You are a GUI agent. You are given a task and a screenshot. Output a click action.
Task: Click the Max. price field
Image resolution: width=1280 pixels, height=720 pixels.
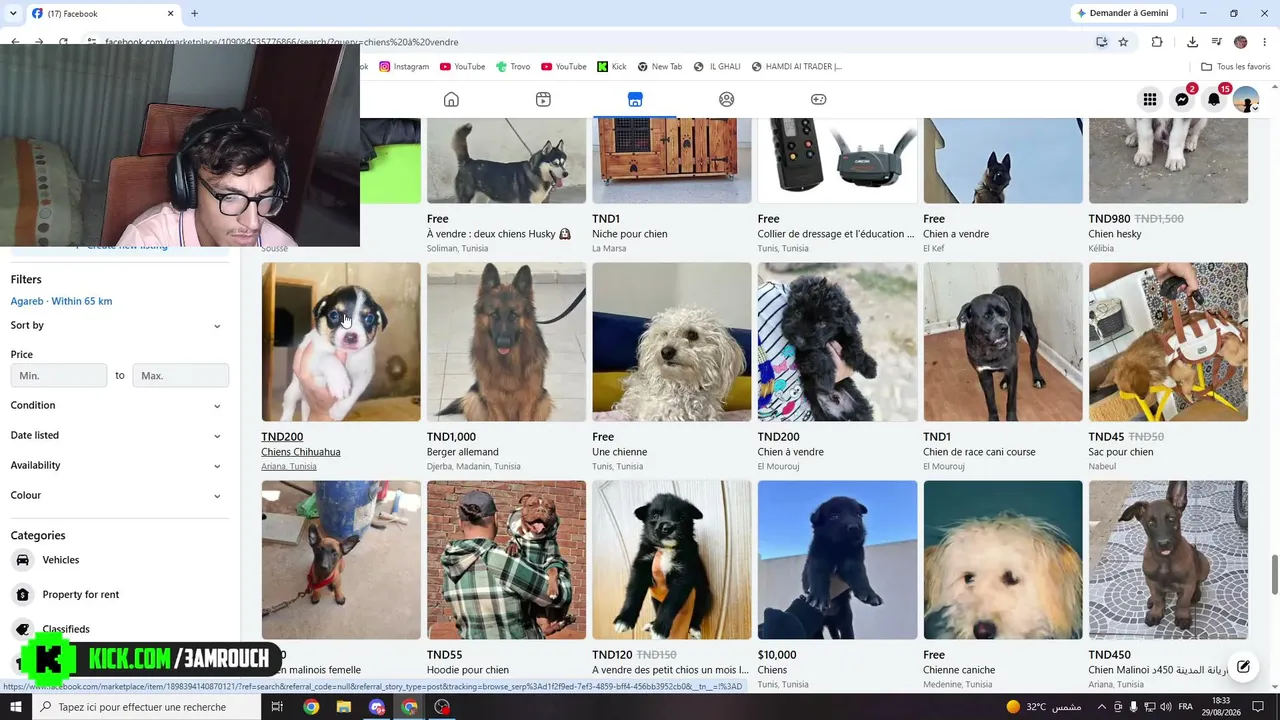tap(180, 375)
